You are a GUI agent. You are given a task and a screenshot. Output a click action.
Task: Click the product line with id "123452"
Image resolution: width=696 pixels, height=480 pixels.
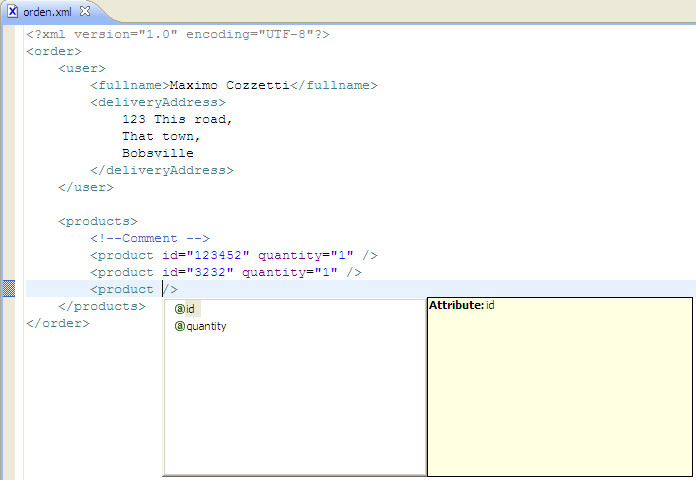point(234,255)
